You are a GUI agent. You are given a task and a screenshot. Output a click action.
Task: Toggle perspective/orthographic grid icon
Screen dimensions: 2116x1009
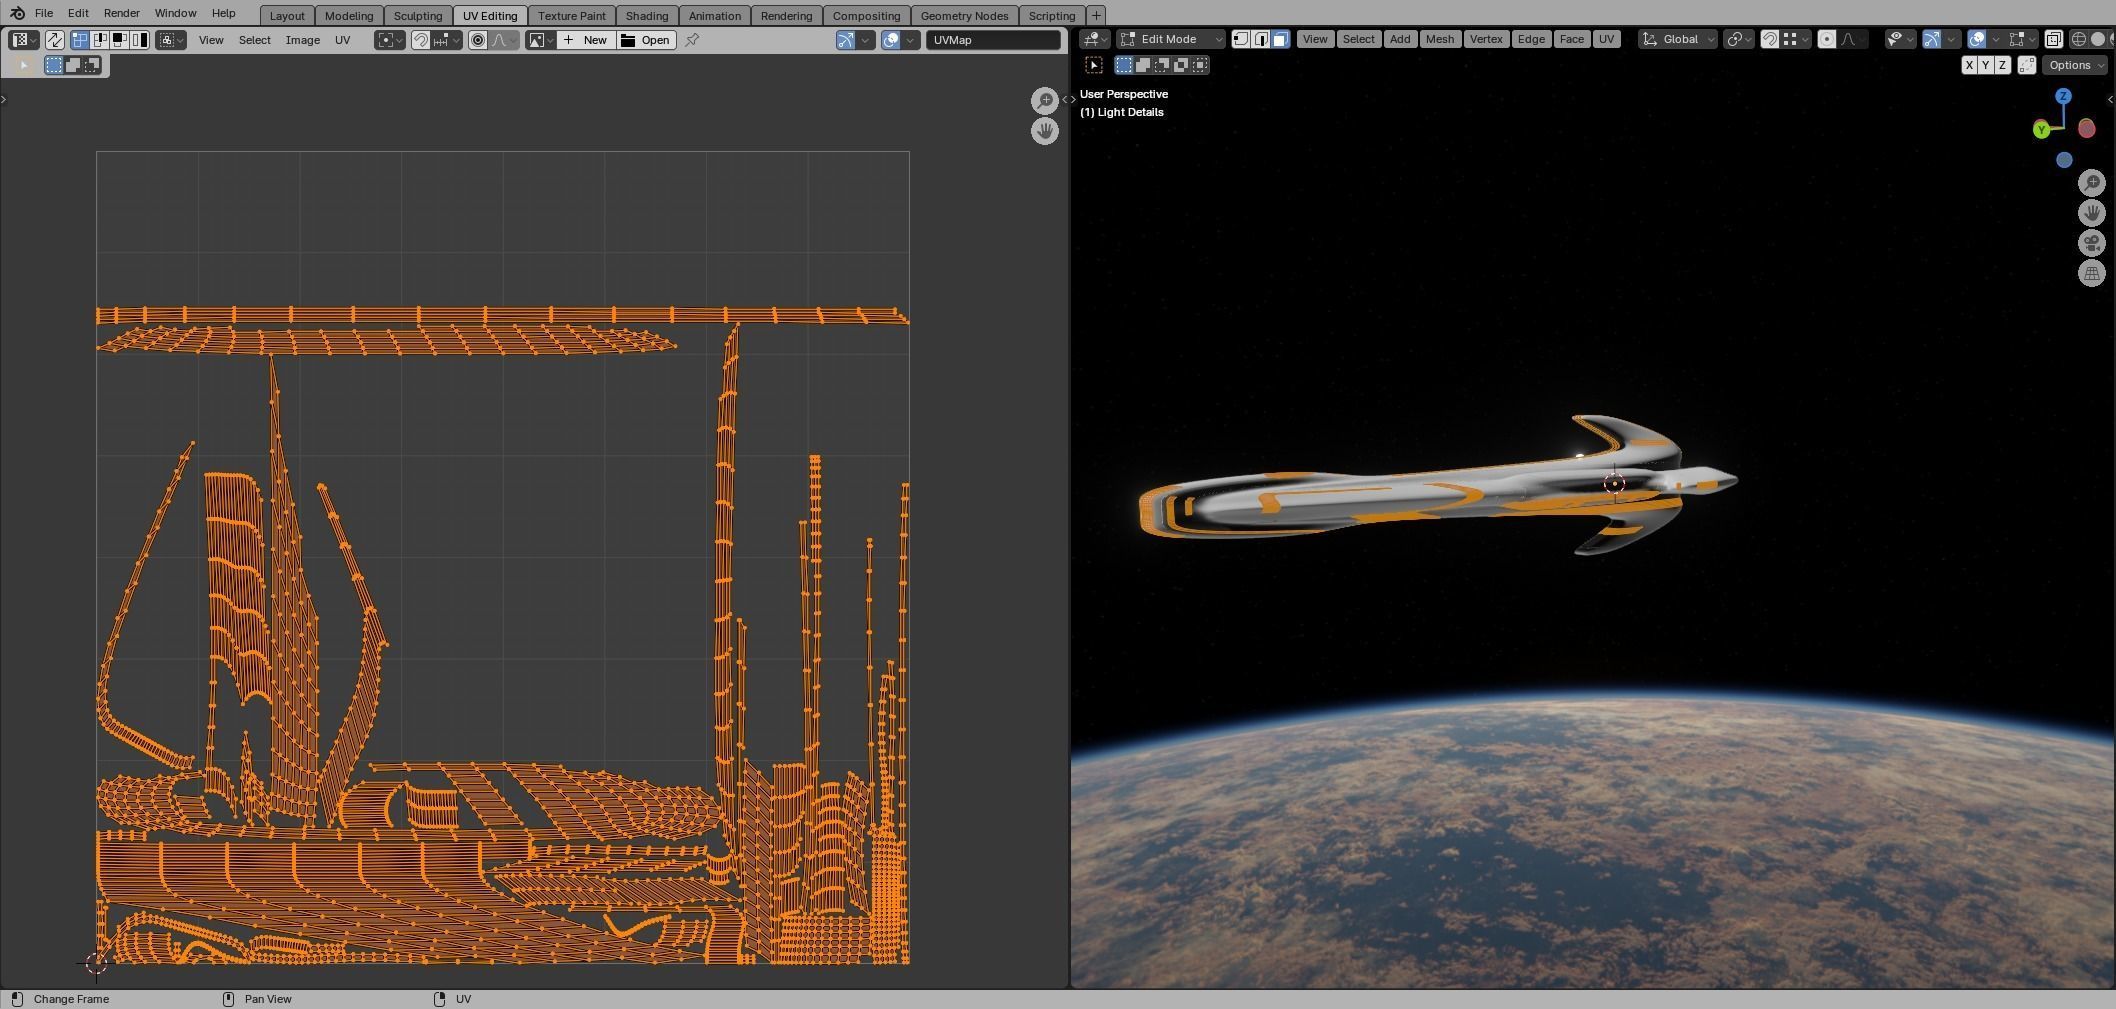[2092, 273]
